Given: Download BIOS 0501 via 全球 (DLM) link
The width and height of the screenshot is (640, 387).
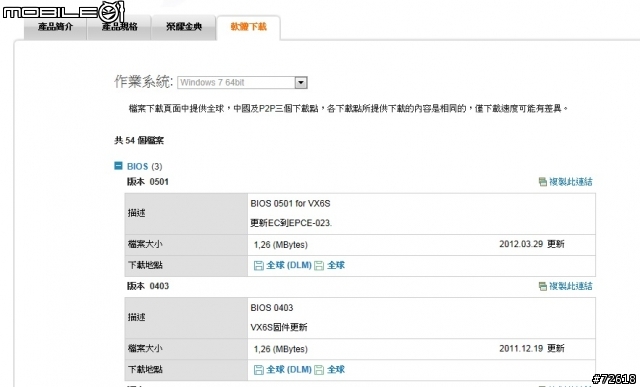Looking at the screenshot, I should 289,265.
